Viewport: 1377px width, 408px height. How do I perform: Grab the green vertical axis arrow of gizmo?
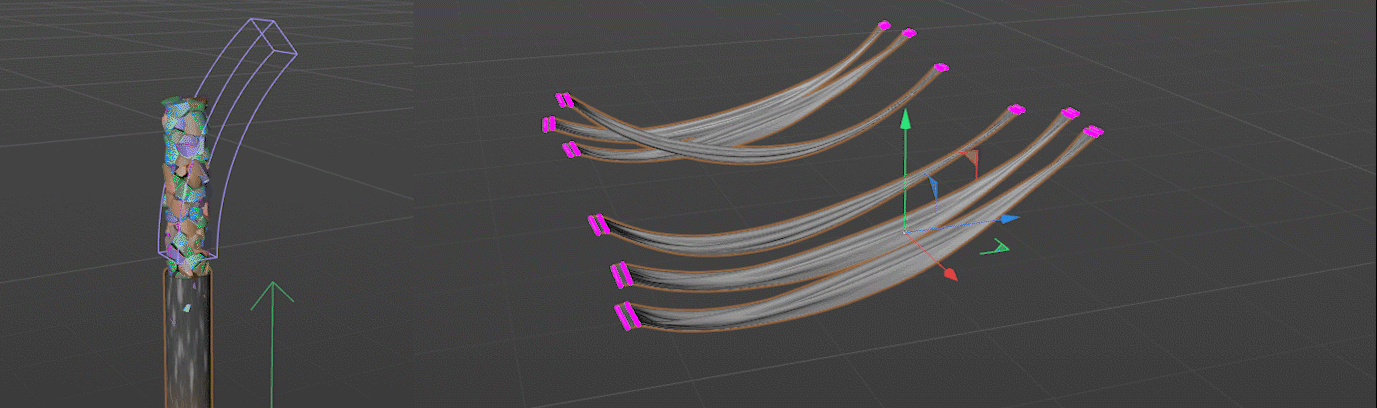(x=906, y=121)
